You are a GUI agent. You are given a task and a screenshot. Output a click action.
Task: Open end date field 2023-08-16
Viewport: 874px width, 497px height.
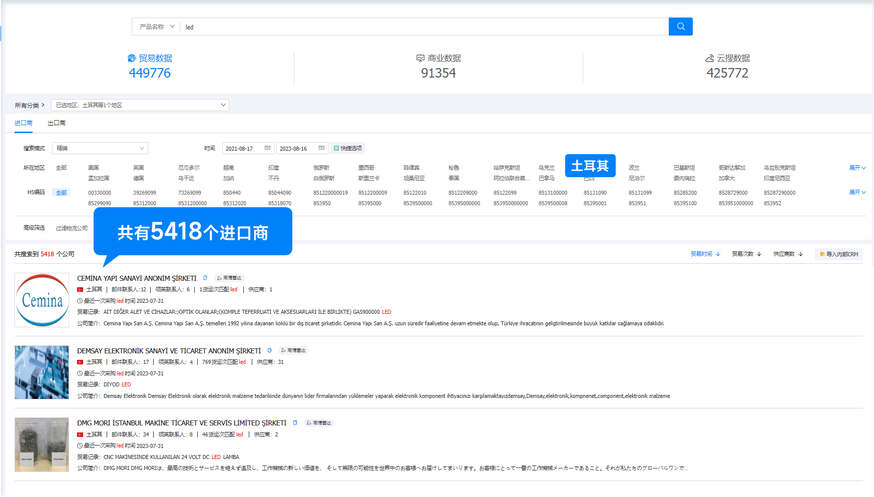(301, 148)
